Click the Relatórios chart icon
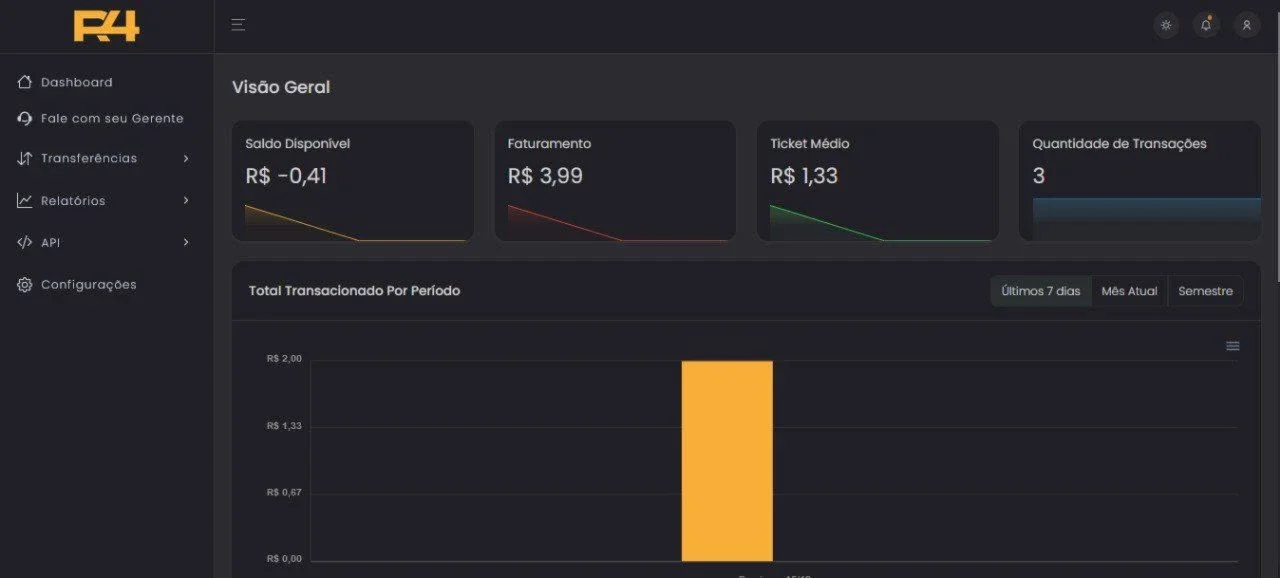The width and height of the screenshot is (1280, 578). 25,200
